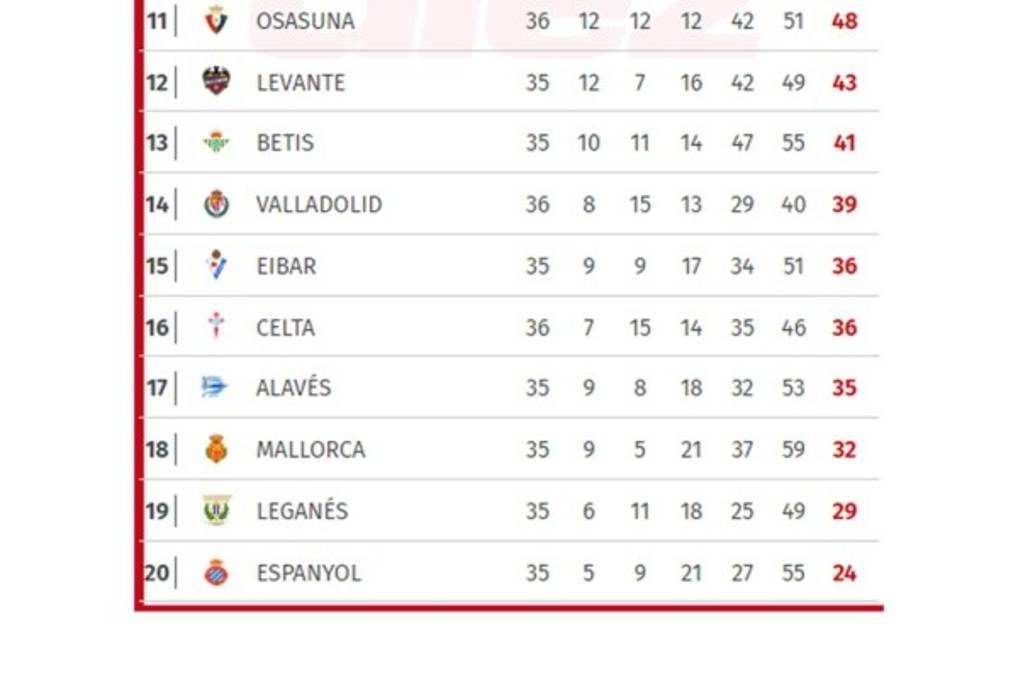Click the Levante club crest
This screenshot has width=1018, height=675.
pyautogui.click(x=216, y=81)
